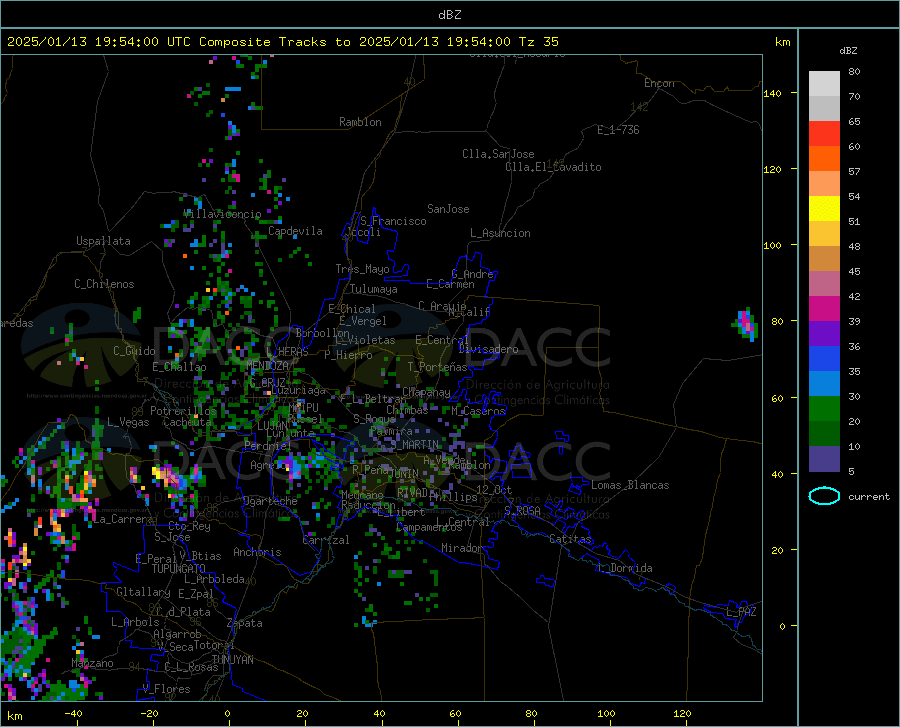Click the 'TUNUYAN' town label
This screenshot has height=727, width=900.
[232, 660]
